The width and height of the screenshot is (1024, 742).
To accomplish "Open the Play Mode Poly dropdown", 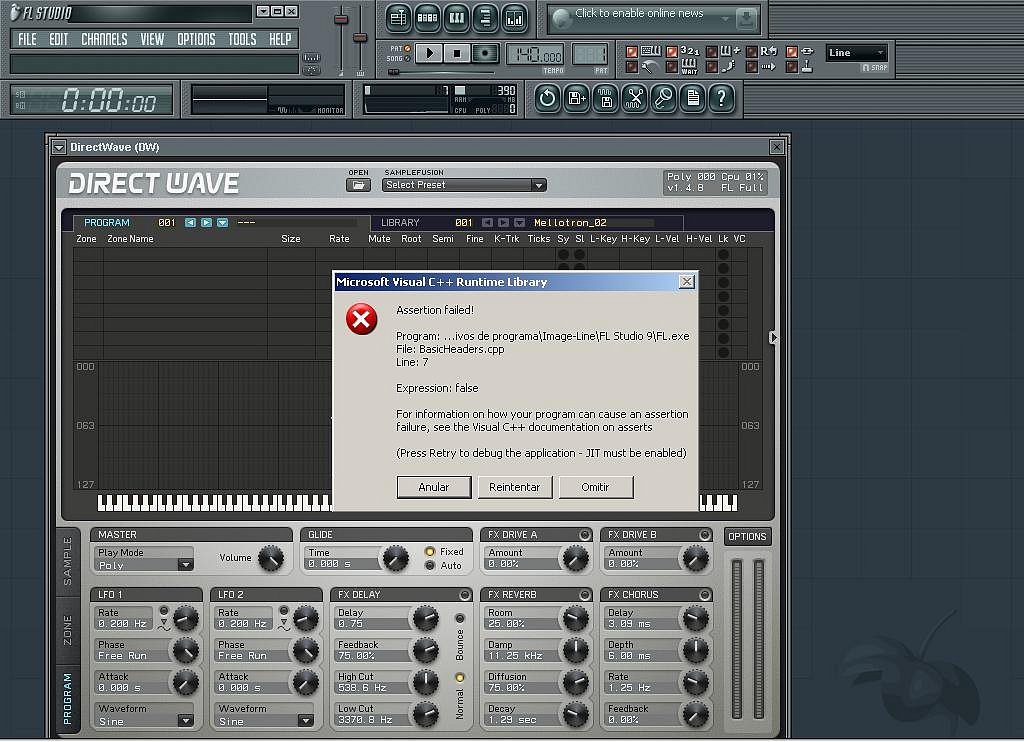I will (184, 565).
